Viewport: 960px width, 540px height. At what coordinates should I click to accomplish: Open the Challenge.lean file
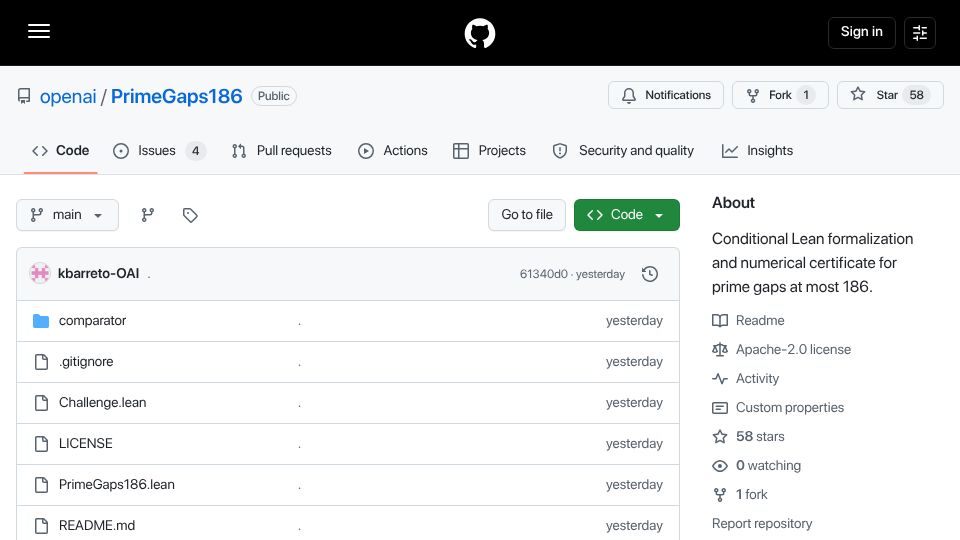tap(102, 403)
